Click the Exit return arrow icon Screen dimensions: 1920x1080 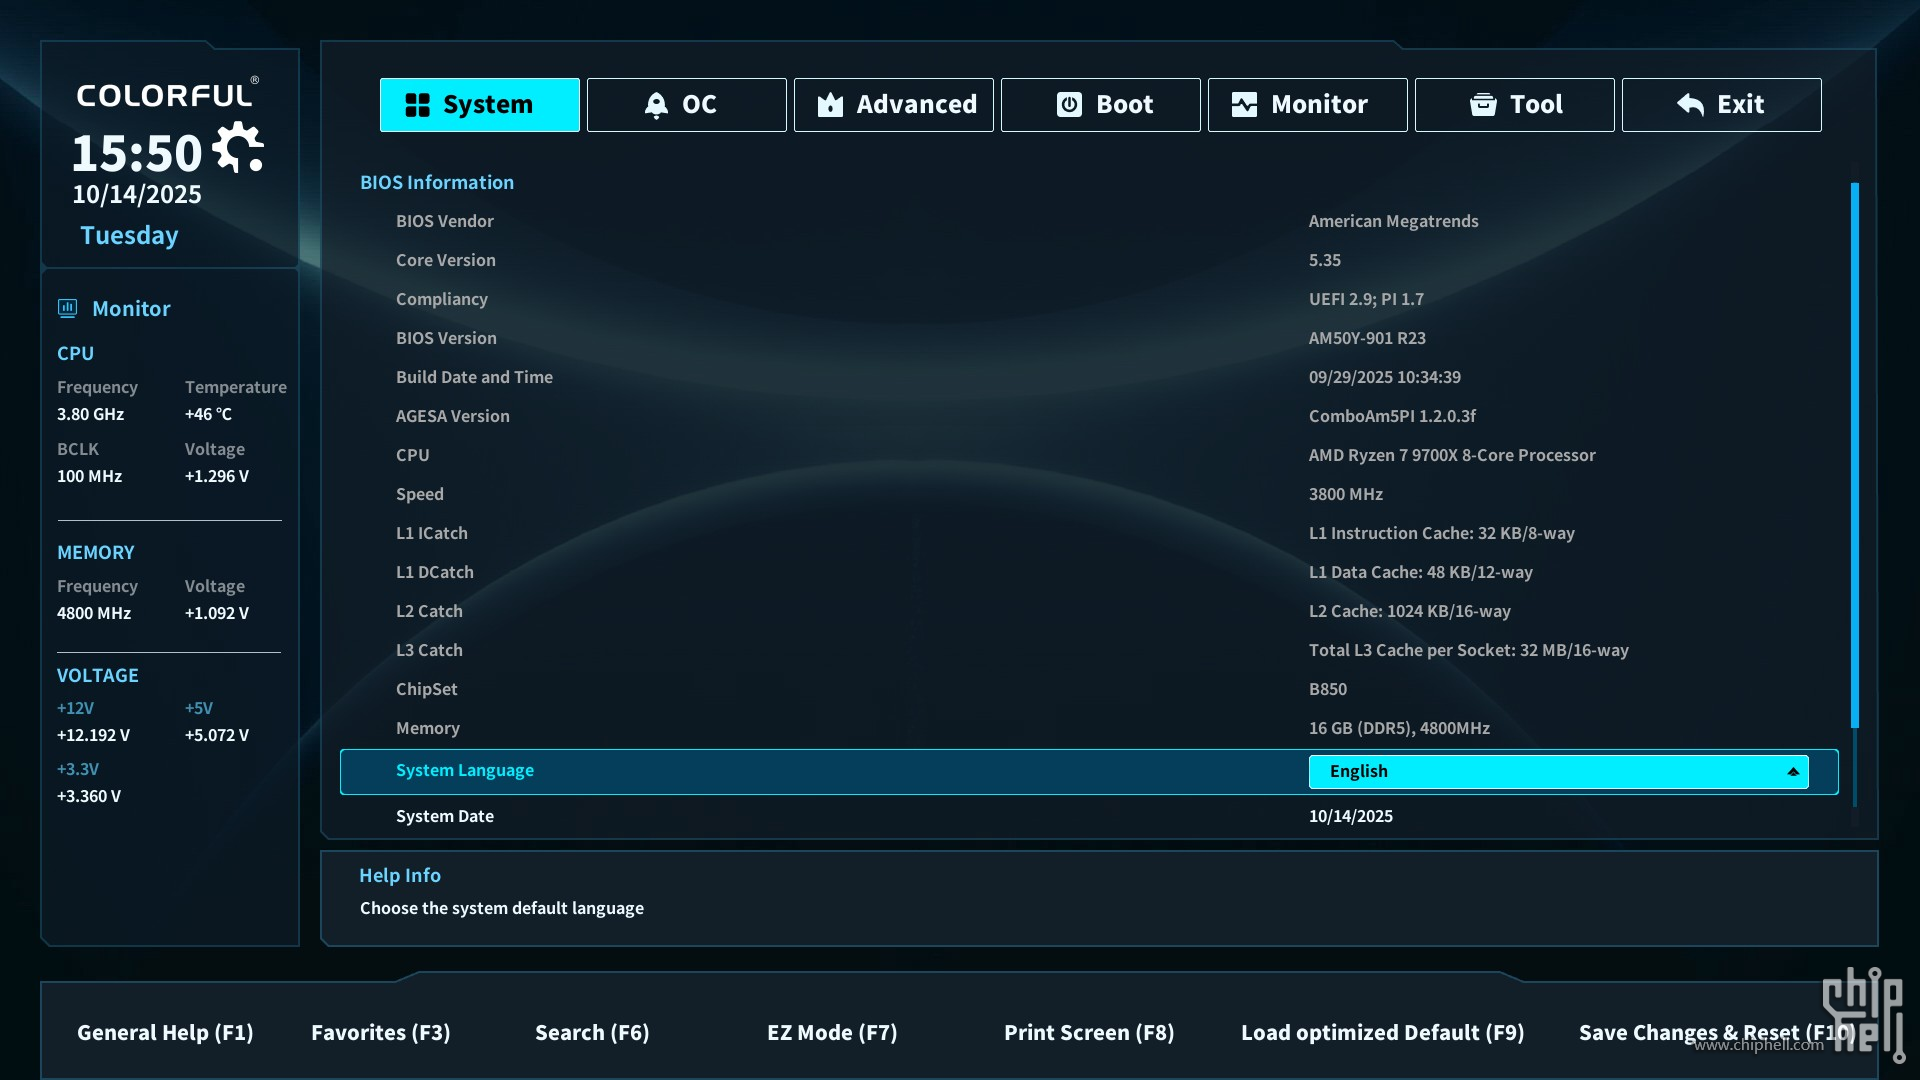tap(1690, 105)
